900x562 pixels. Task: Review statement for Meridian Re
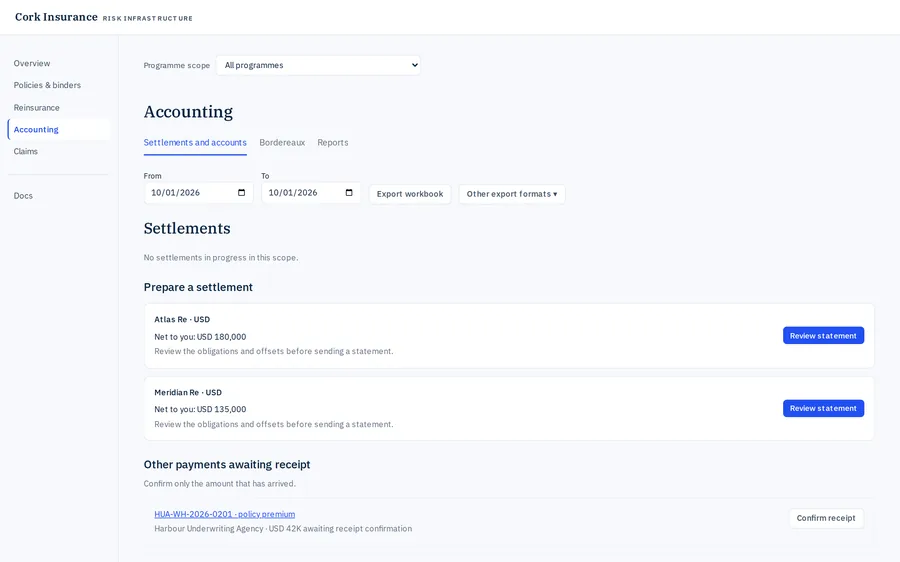click(x=823, y=408)
